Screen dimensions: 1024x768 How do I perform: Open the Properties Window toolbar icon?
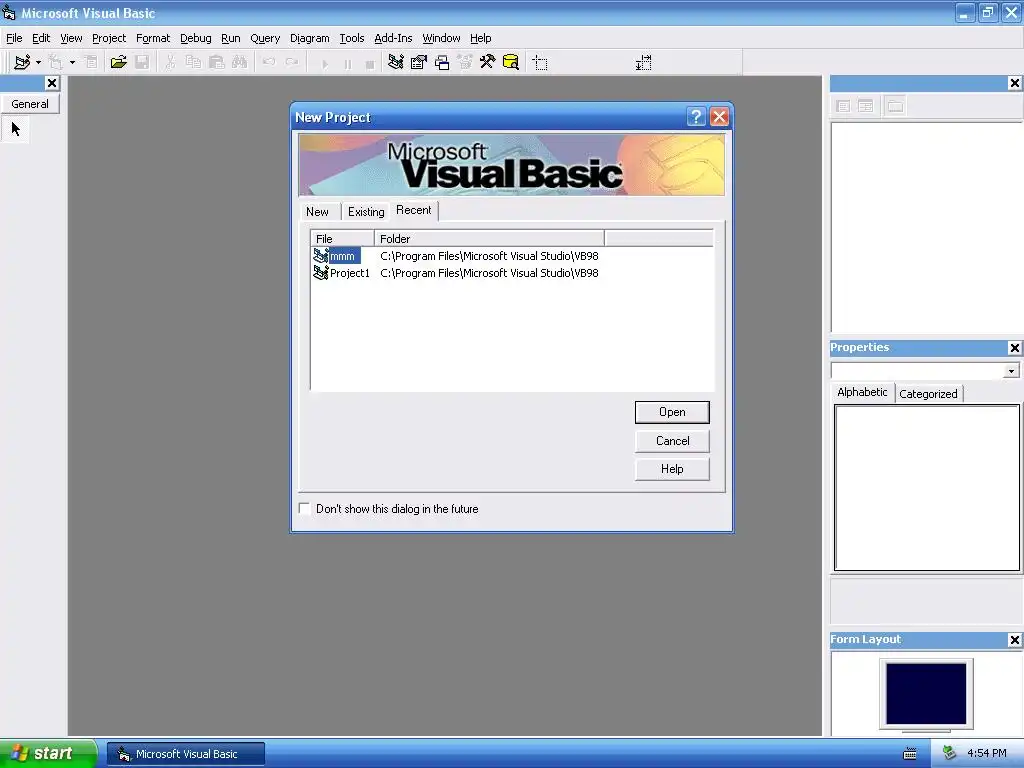click(x=419, y=62)
